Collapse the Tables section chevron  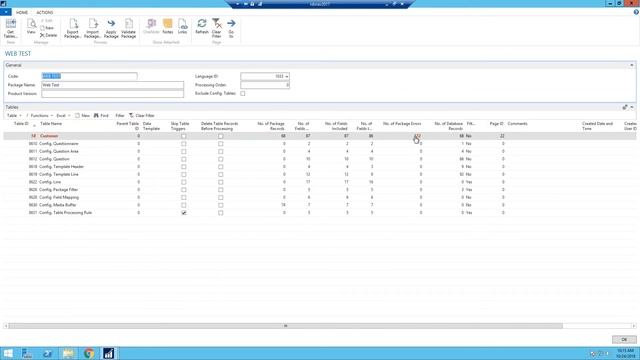tap(632, 107)
